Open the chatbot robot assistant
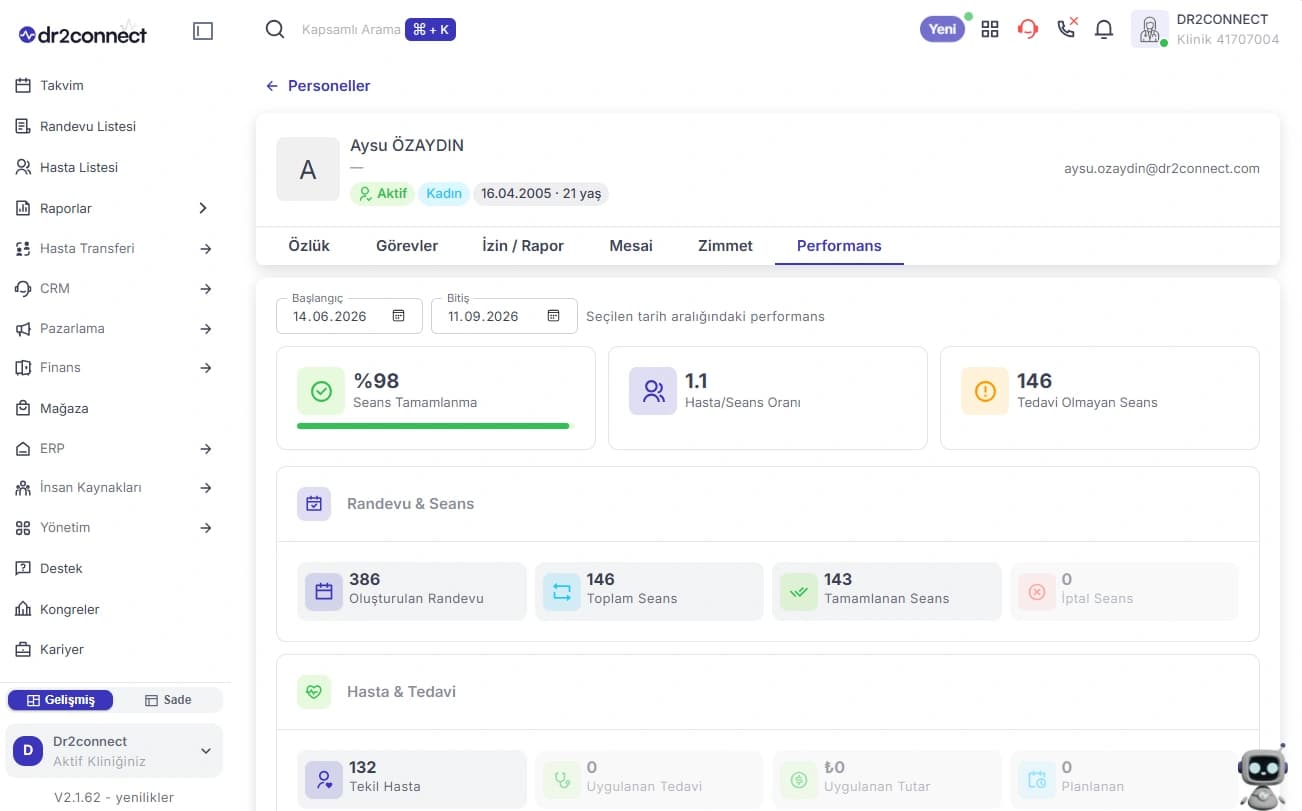The image size is (1302, 811). coord(1262,778)
